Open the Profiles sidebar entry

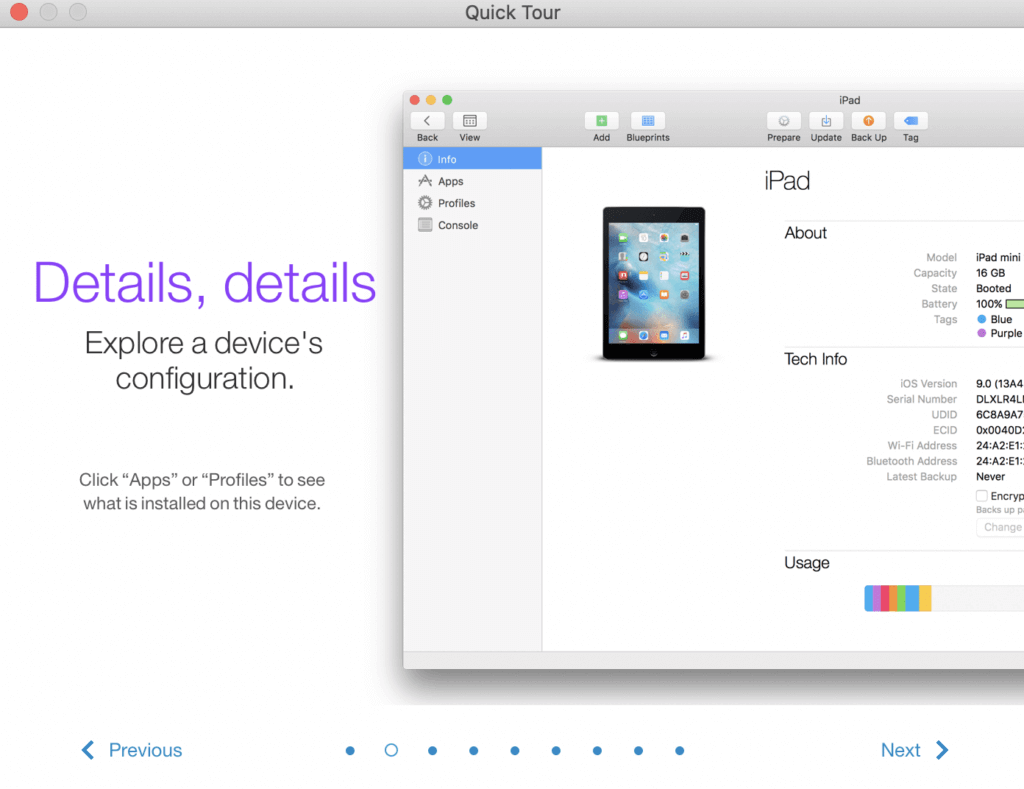click(424, 202)
